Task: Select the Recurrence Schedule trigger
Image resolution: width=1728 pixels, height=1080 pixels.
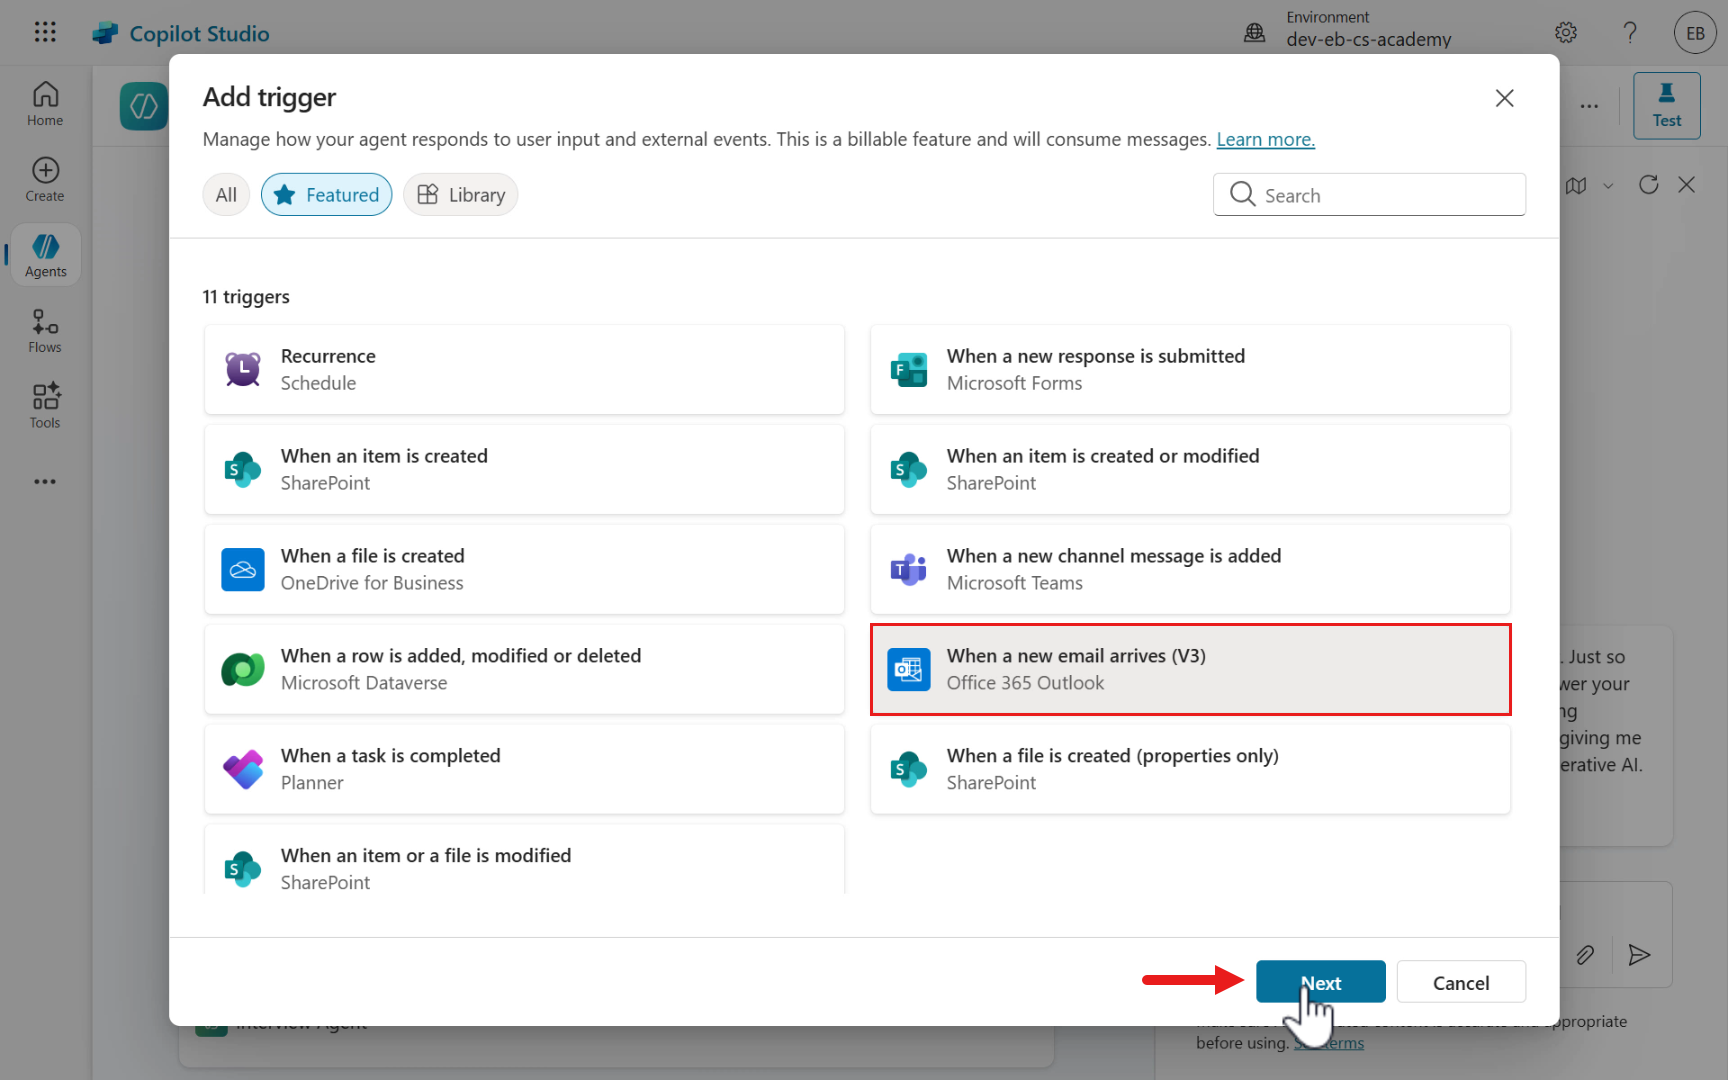Action: coord(524,369)
